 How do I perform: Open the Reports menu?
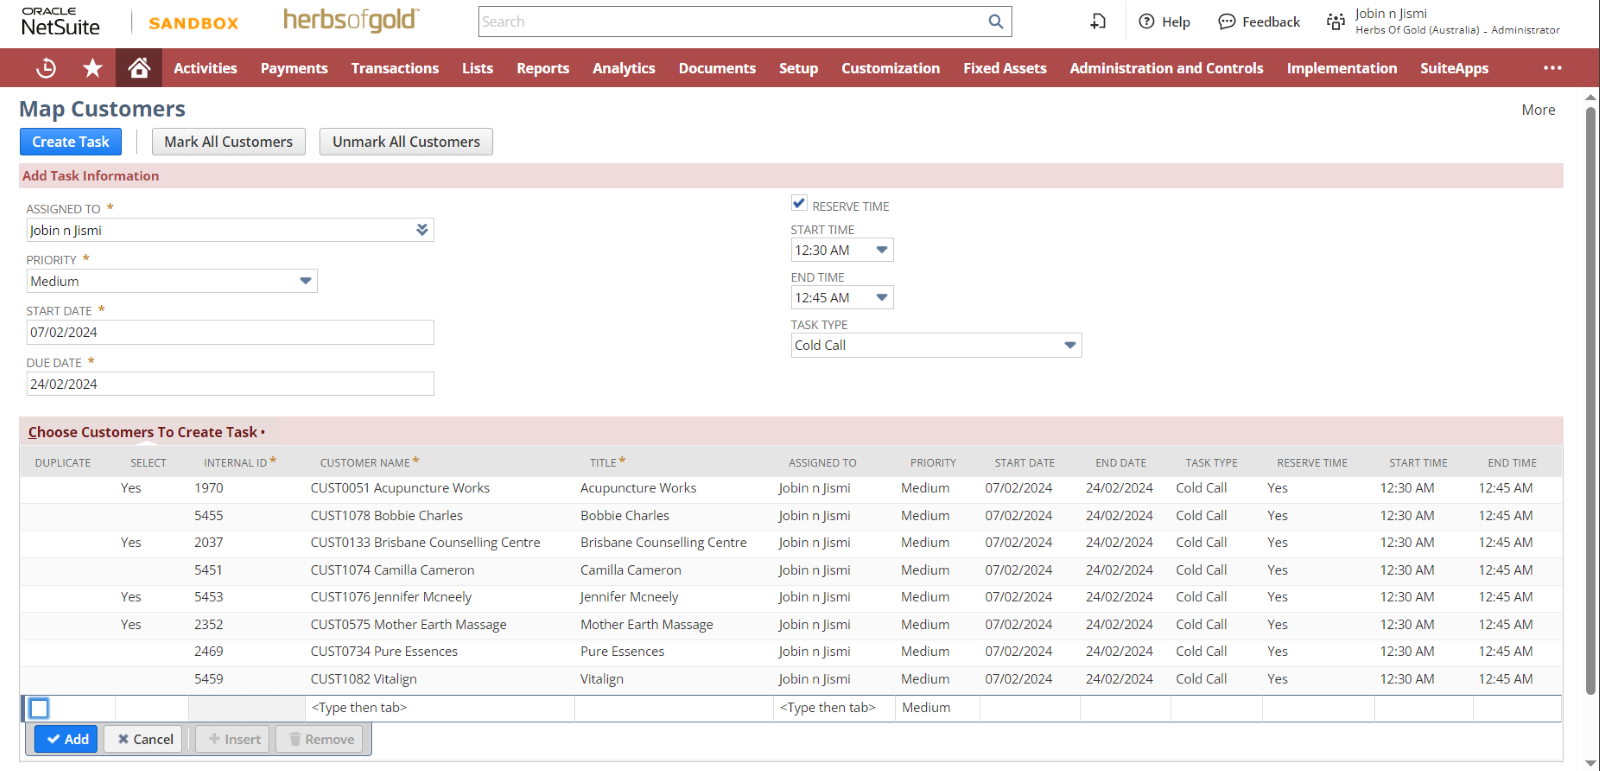coord(542,68)
